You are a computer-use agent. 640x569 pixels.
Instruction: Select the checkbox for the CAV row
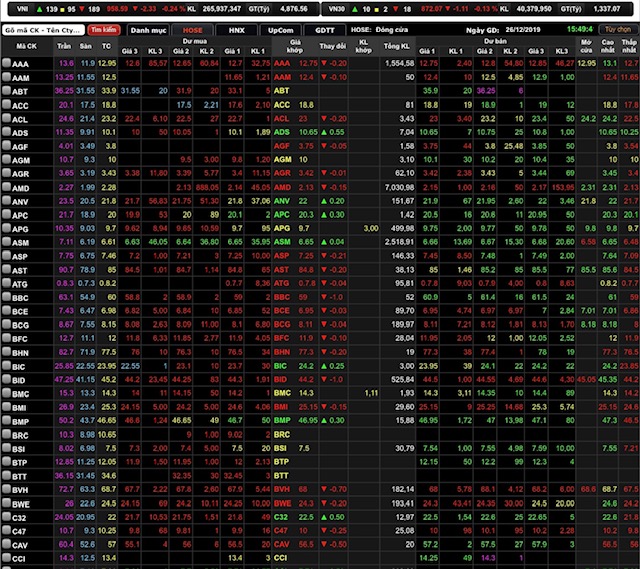pos(6,545)
